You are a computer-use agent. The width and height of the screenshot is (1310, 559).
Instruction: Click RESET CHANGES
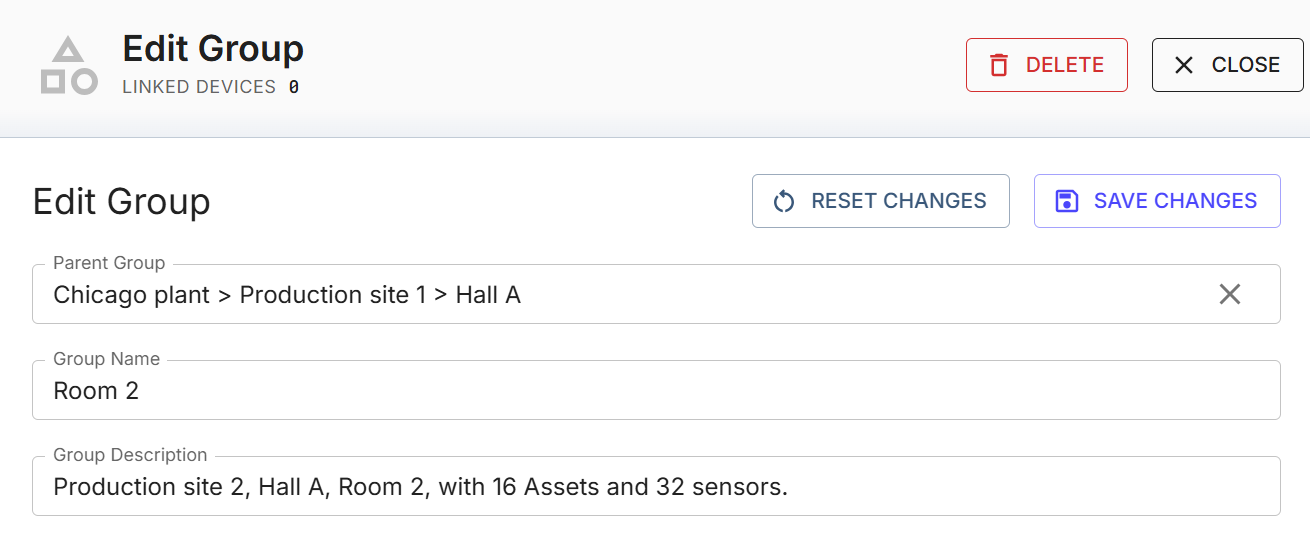(898, 201)
